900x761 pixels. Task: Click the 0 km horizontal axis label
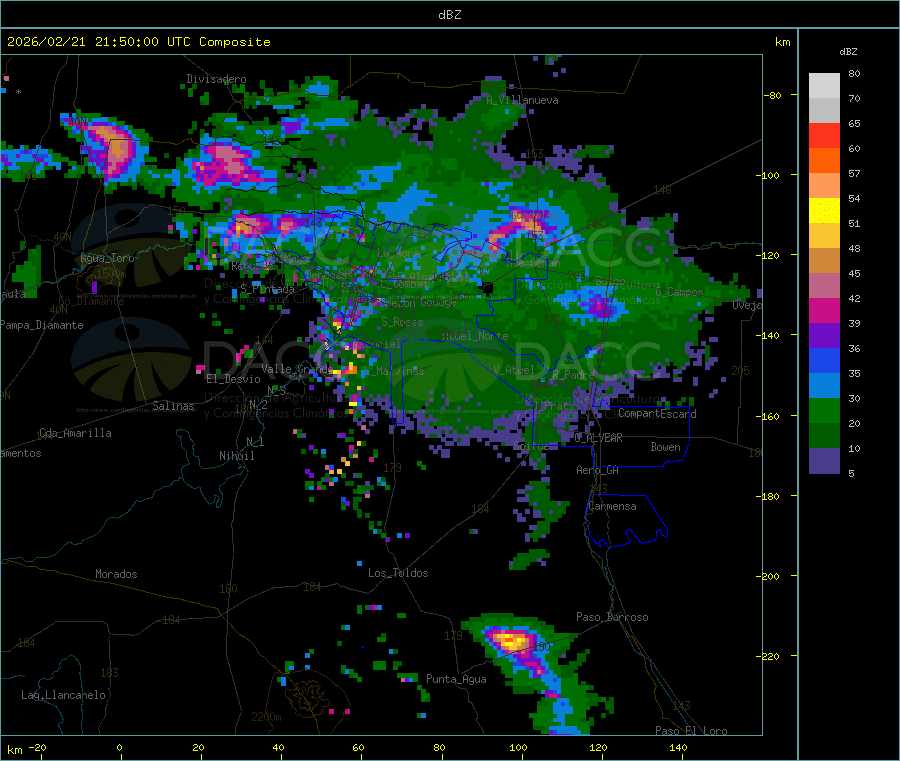pos(119,747)
